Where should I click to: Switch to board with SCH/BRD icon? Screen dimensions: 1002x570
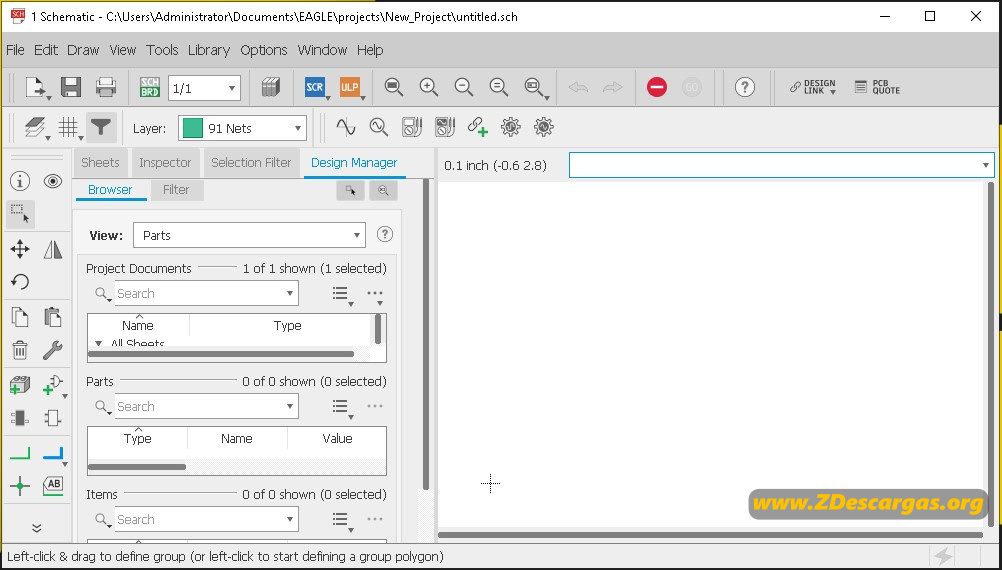click(x=150, y=87)
